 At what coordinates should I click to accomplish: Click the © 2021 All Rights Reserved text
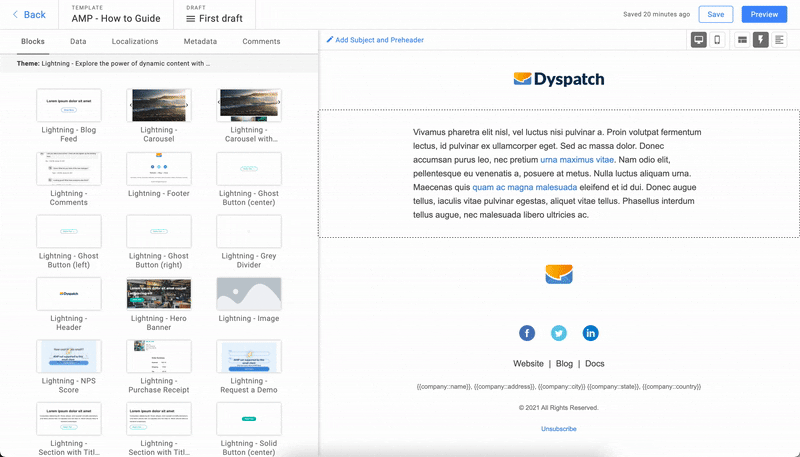point(559,408)
